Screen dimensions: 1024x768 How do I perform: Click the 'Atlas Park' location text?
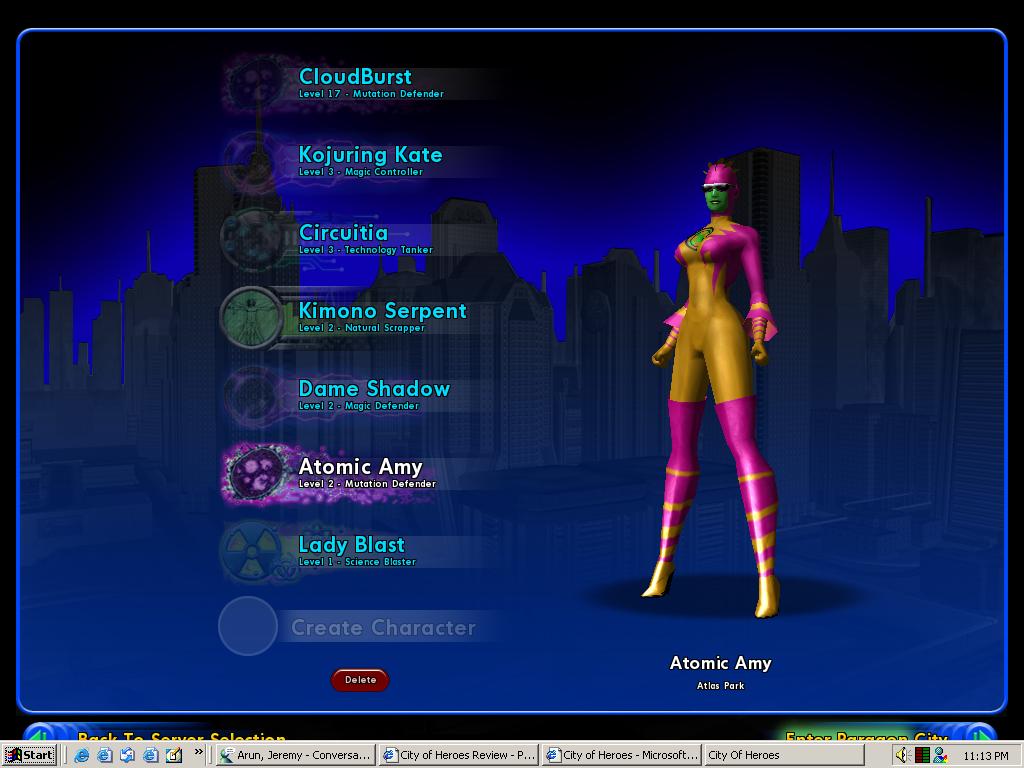pos(720,686)
